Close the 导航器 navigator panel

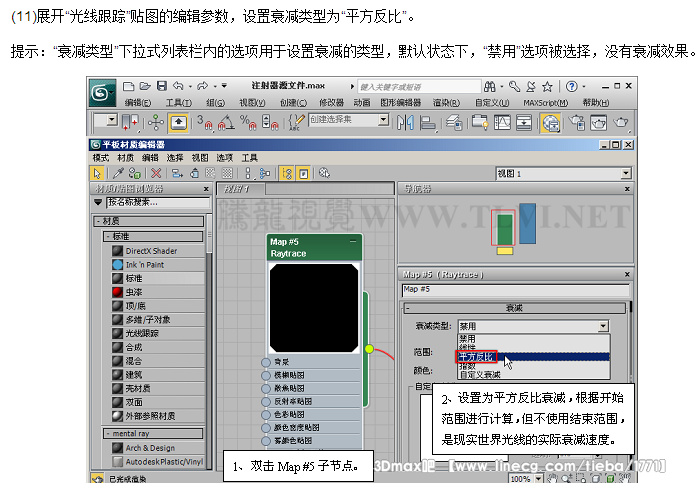pyautogui.click(x=627, y=189)
